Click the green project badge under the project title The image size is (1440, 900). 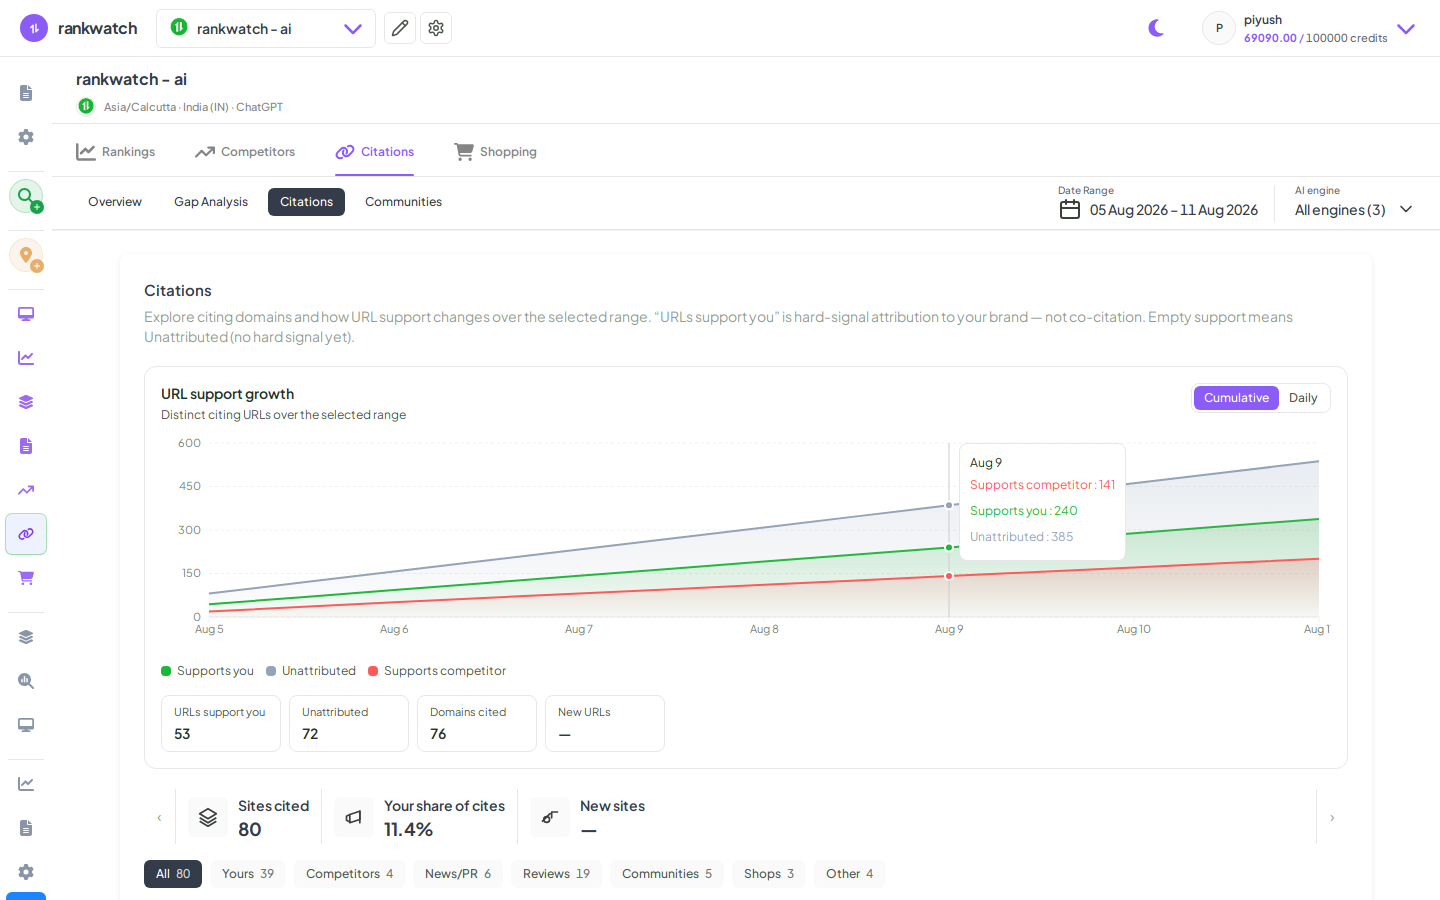(x=86, y=106)
